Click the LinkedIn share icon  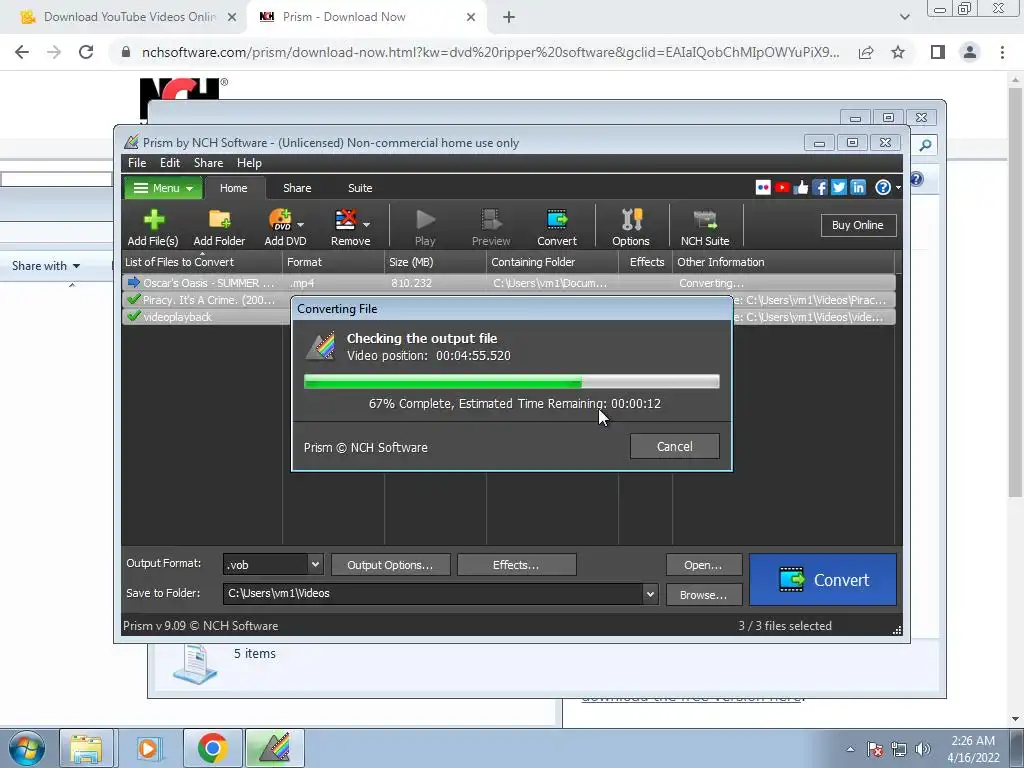[x=858, y=188]
